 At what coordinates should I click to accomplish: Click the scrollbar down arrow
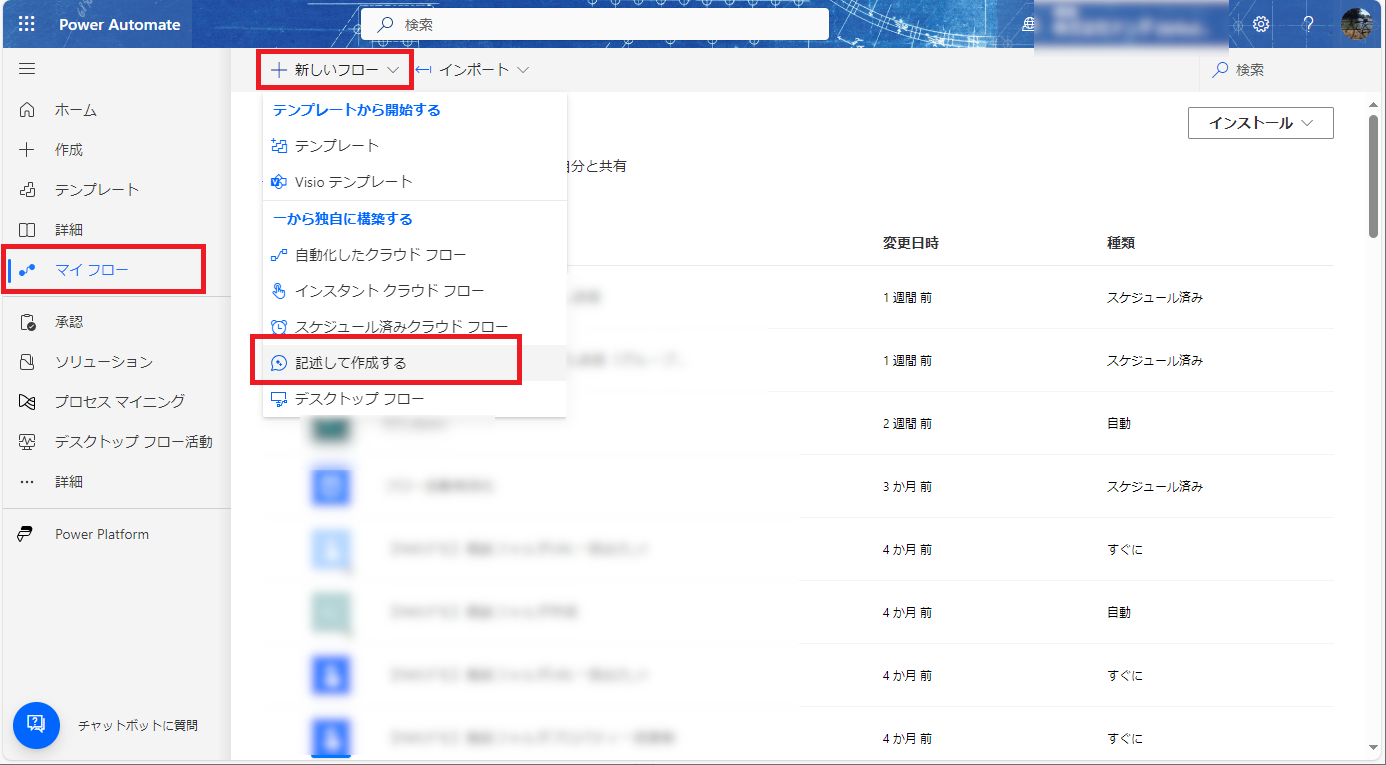pos(1372,746)
